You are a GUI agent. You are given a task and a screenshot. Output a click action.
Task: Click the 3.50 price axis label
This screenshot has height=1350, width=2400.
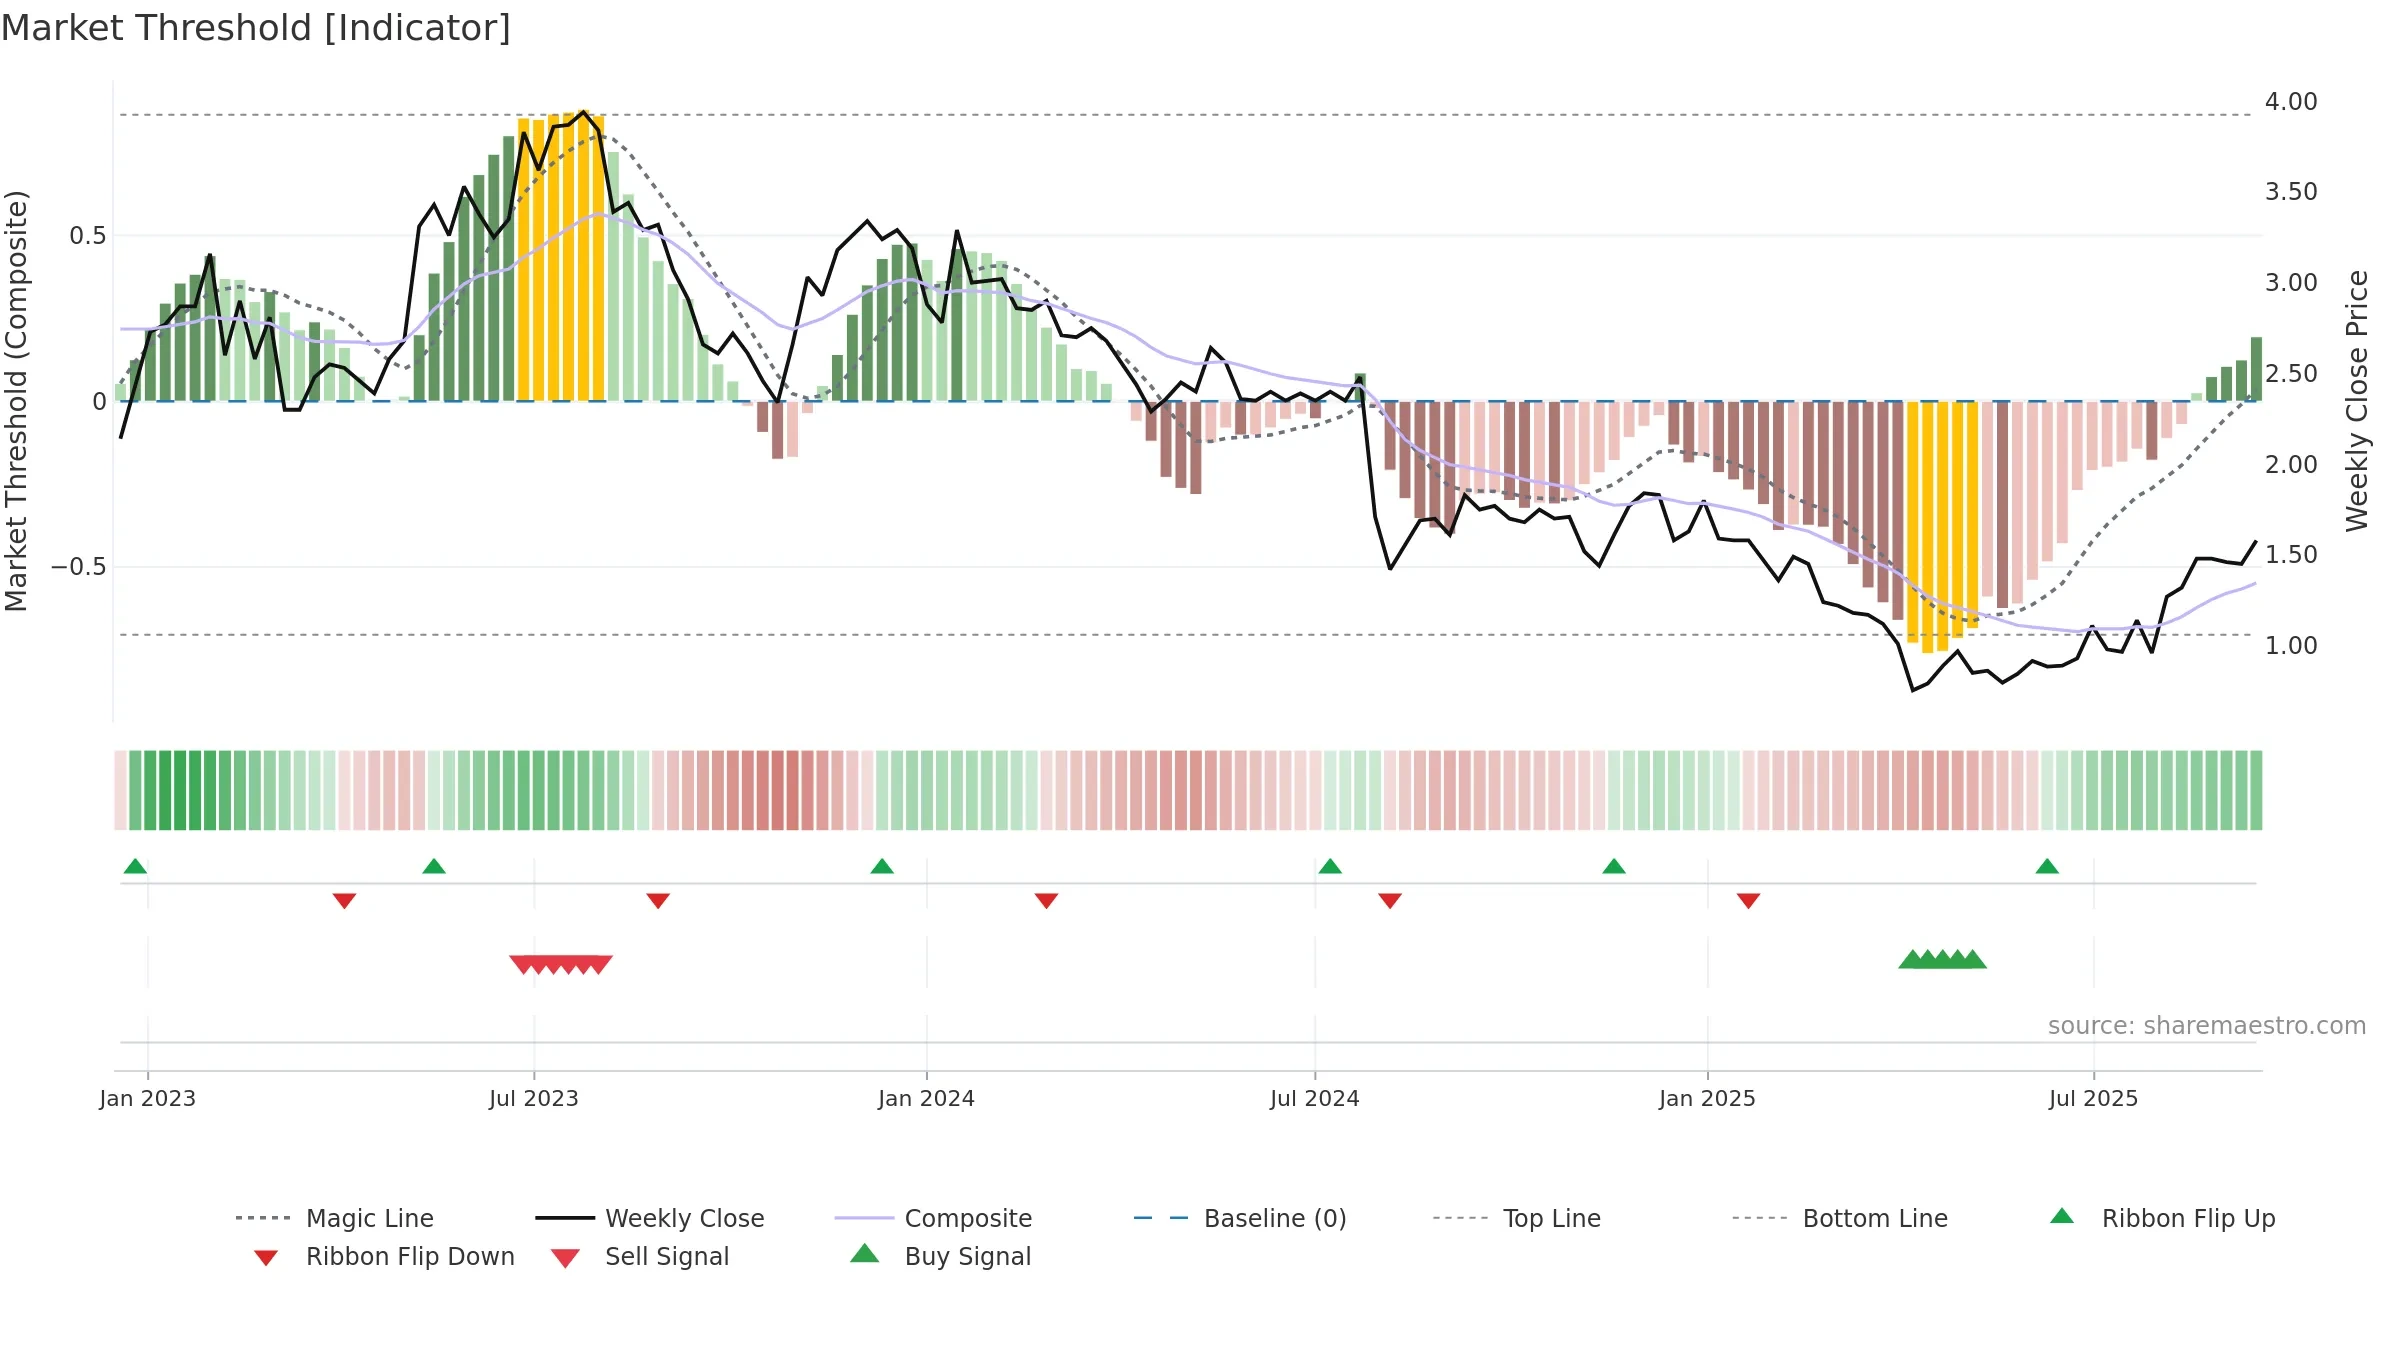coord(2291,192)
